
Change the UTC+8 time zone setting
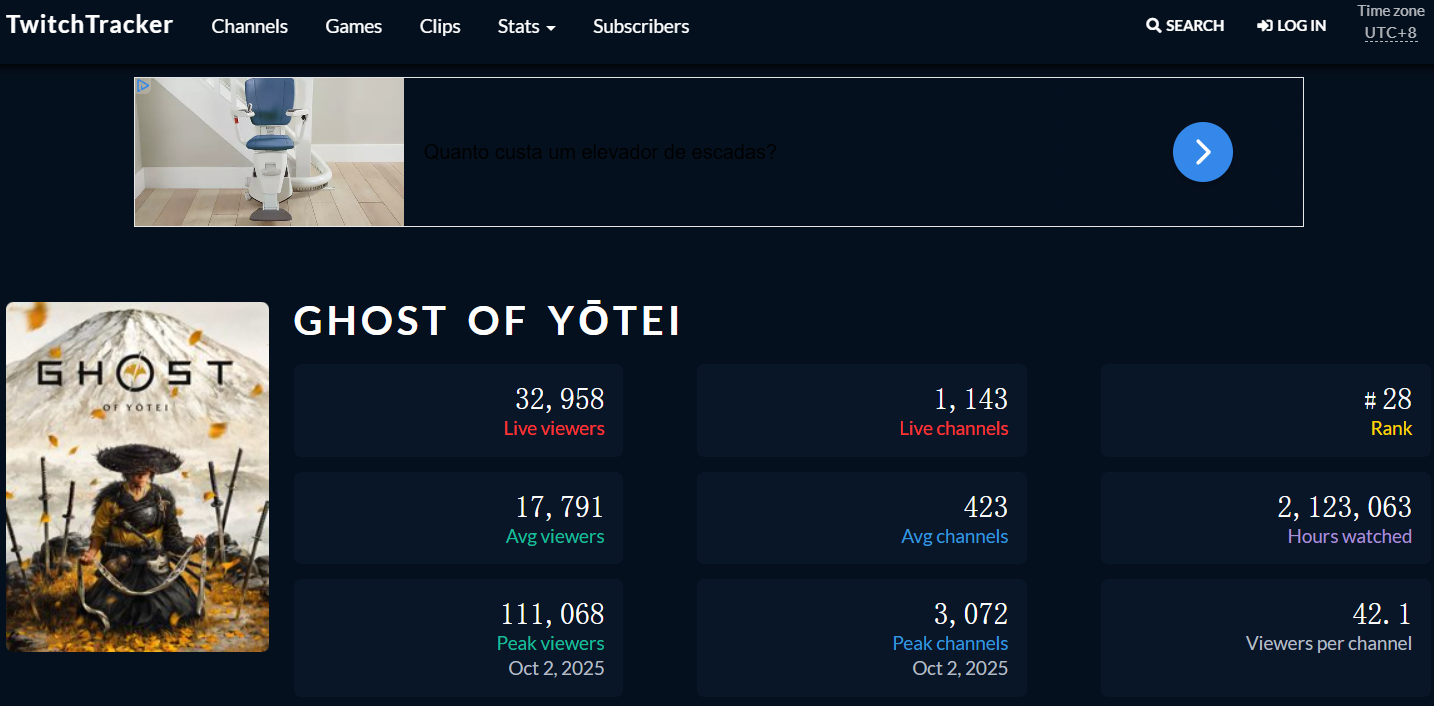(1390, 33)
